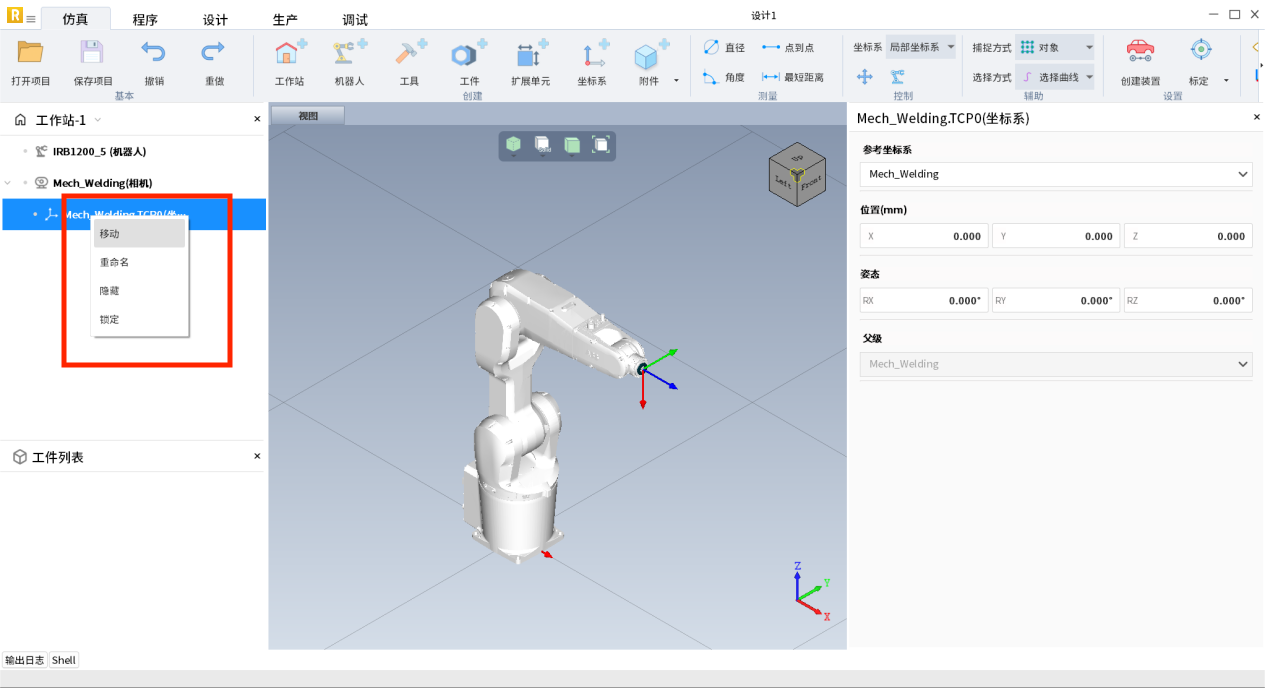Click the fit-to-view icon in viewport toolbar
The height and width of the screenshot is (688, 1265).
(x=600, y=145)
